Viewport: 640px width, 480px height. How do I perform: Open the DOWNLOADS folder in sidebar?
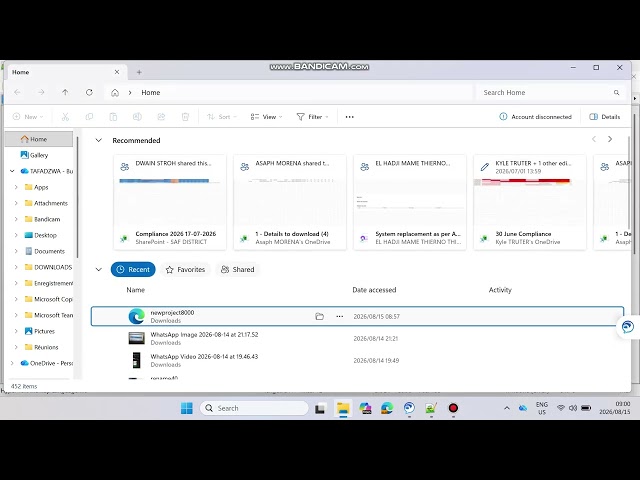coord(53,267)
